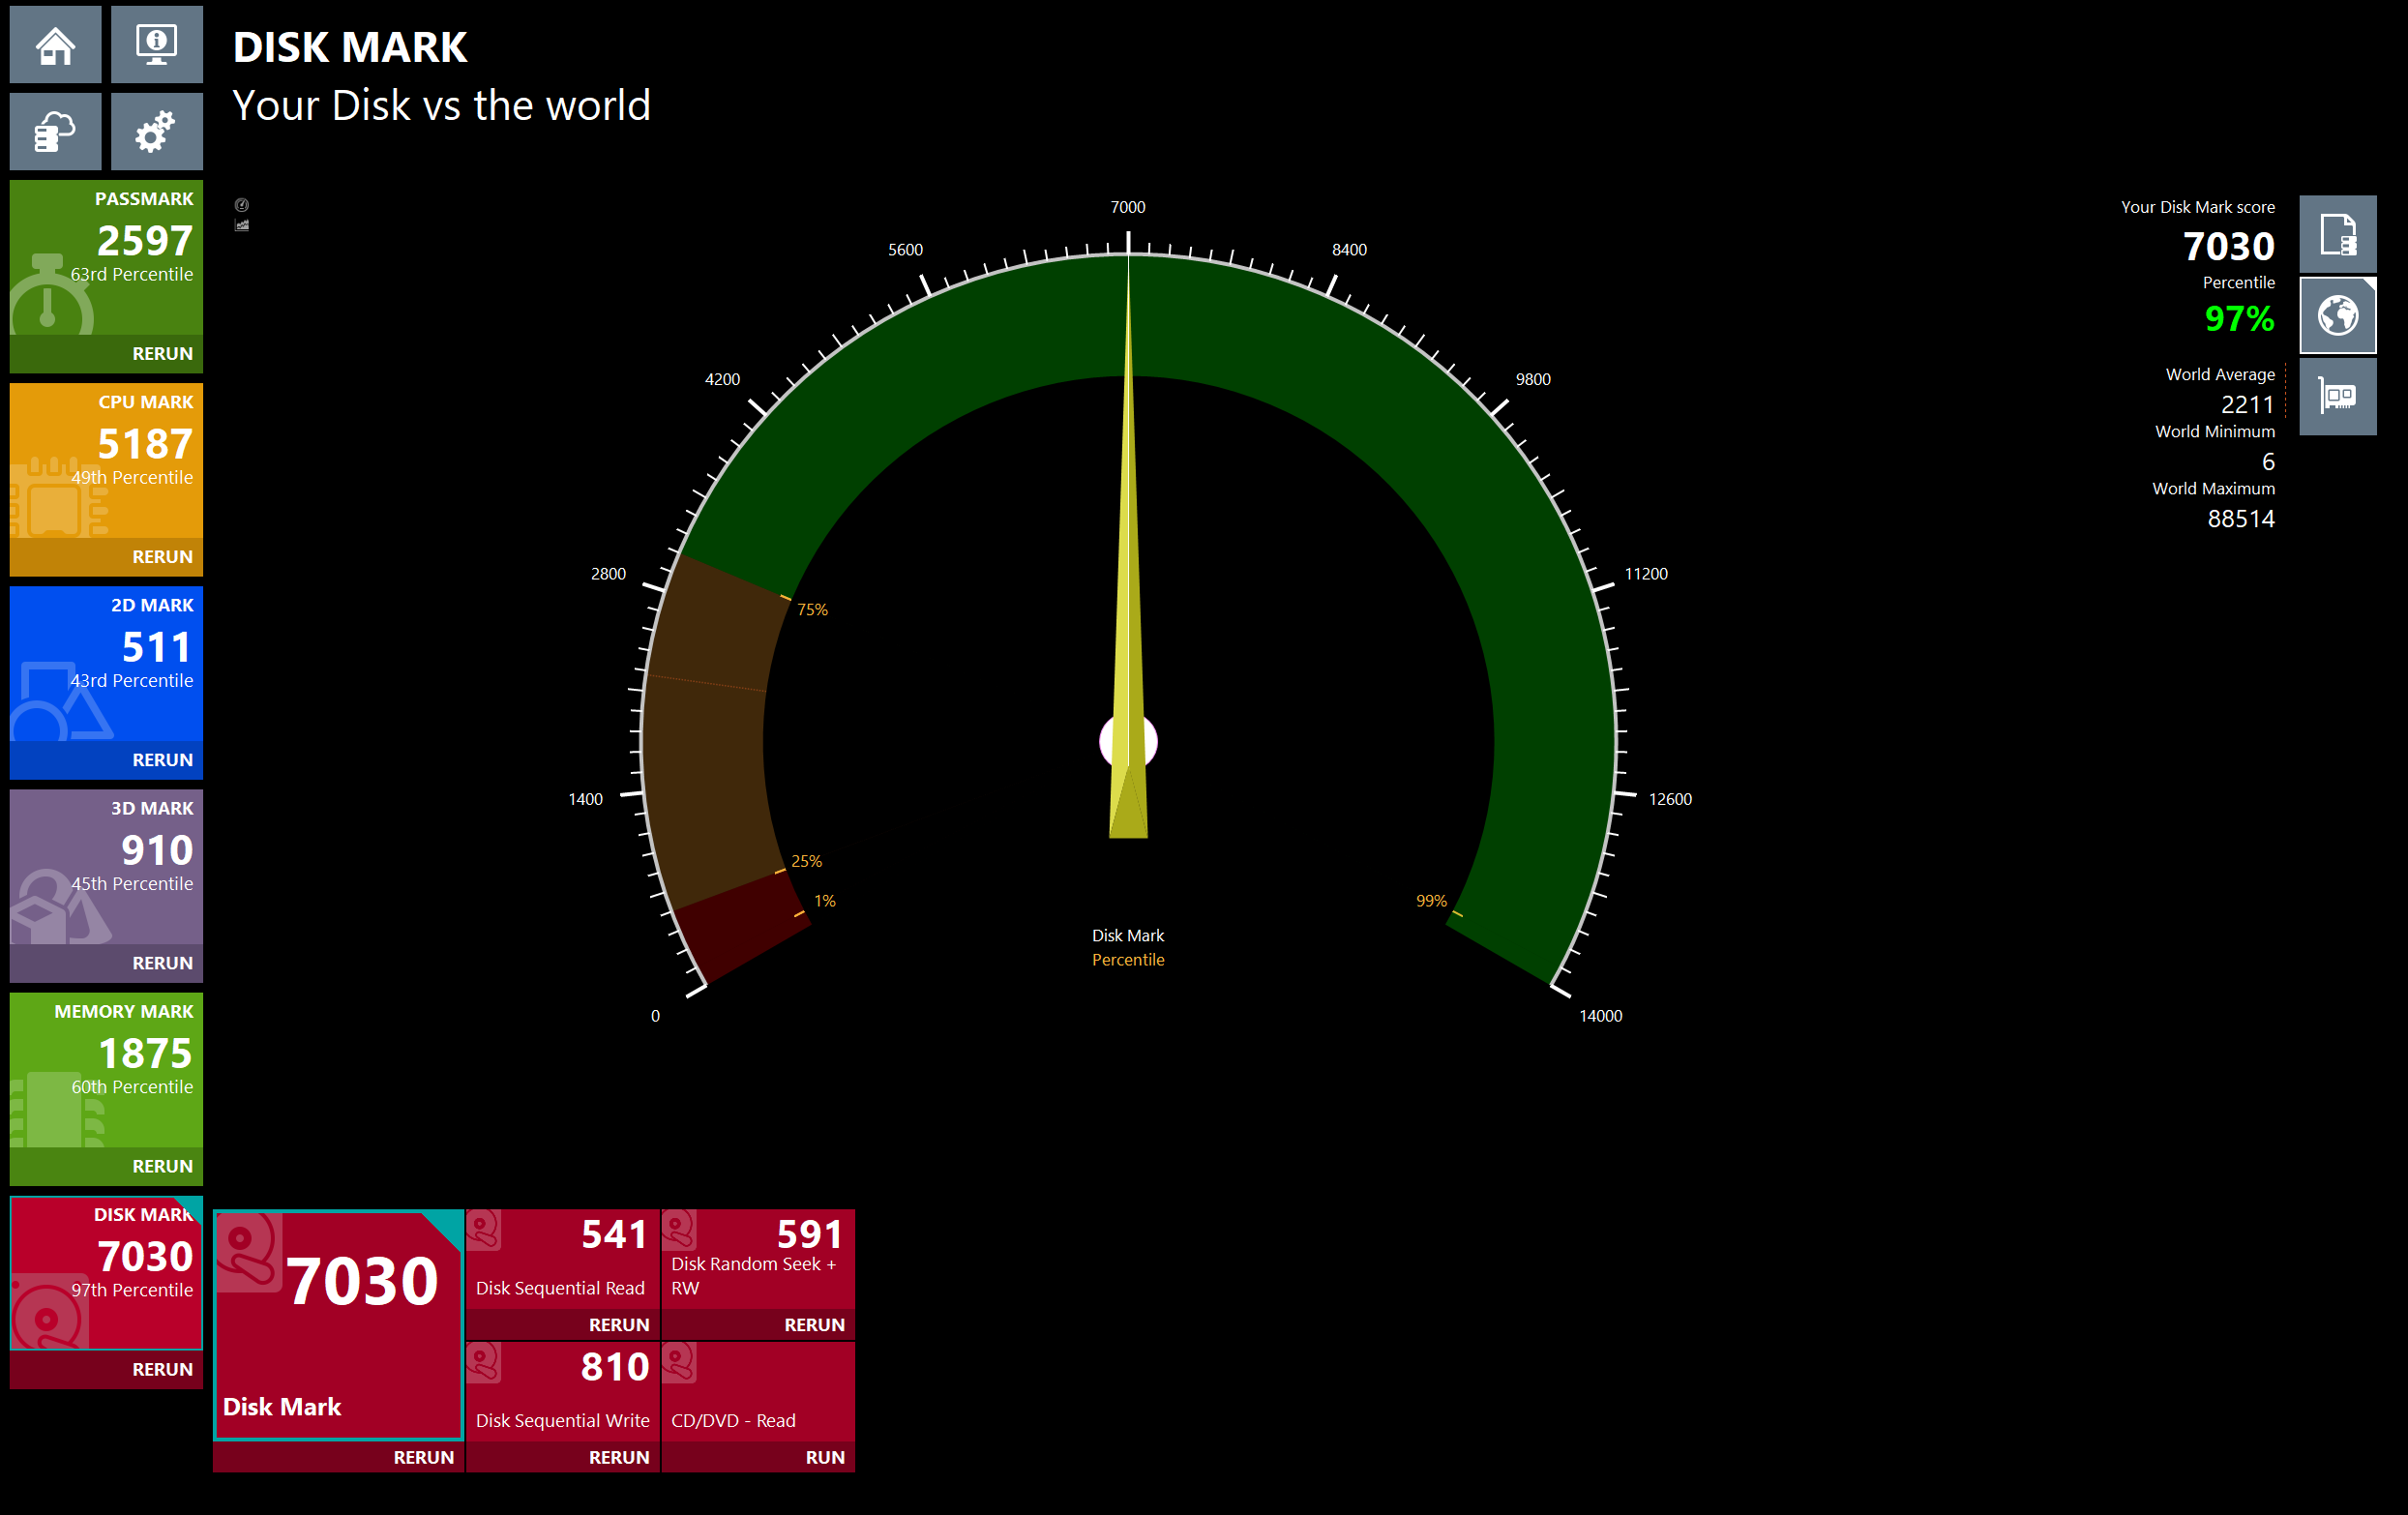The height and width of the screenshot is (1515, 2408).
Task: Open the cloud baseline management icon
Action: [x=55, y=131]
